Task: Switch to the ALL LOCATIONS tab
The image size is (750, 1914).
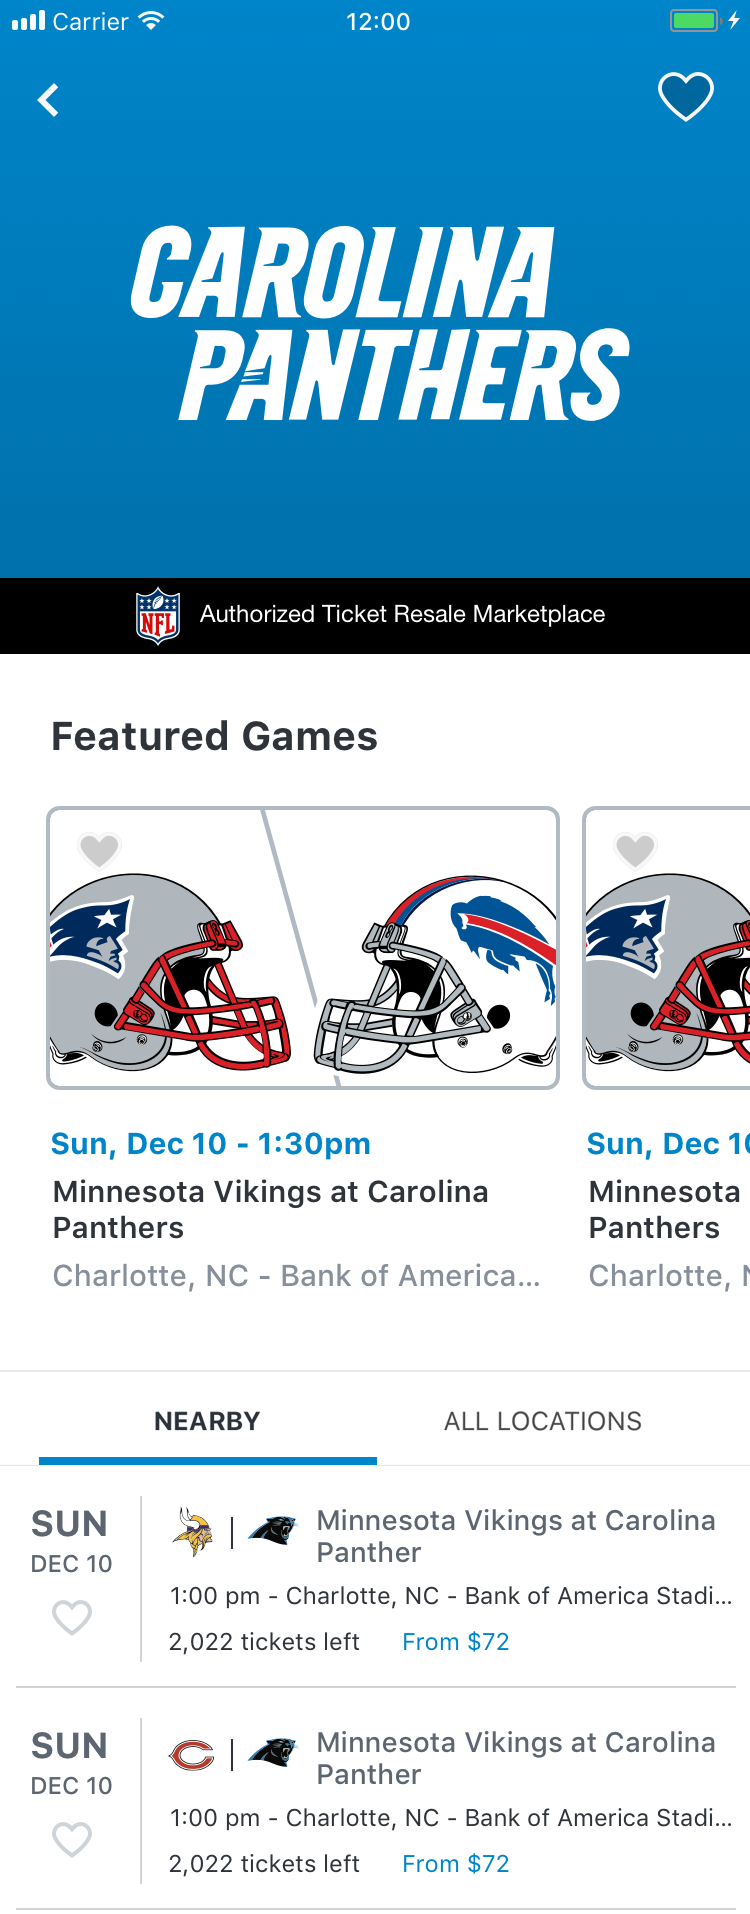Action: pyautogui.click(x=543, y=1421)
